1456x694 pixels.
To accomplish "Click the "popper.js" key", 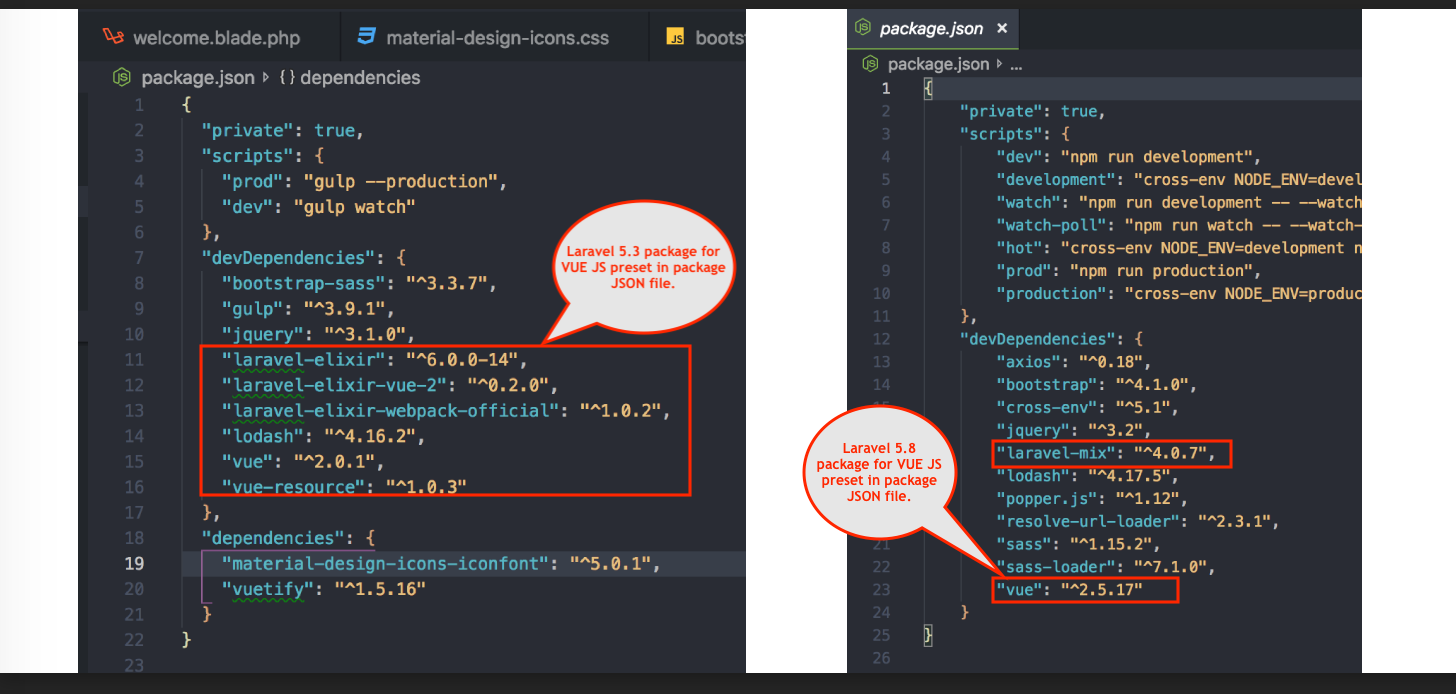I will coord(1046,499).
